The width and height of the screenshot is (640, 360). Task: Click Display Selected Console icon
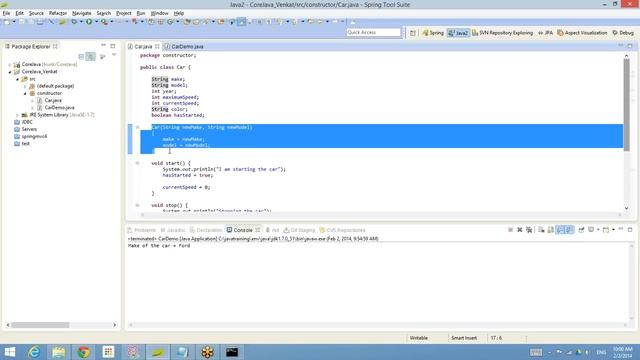tap(591, 230)
